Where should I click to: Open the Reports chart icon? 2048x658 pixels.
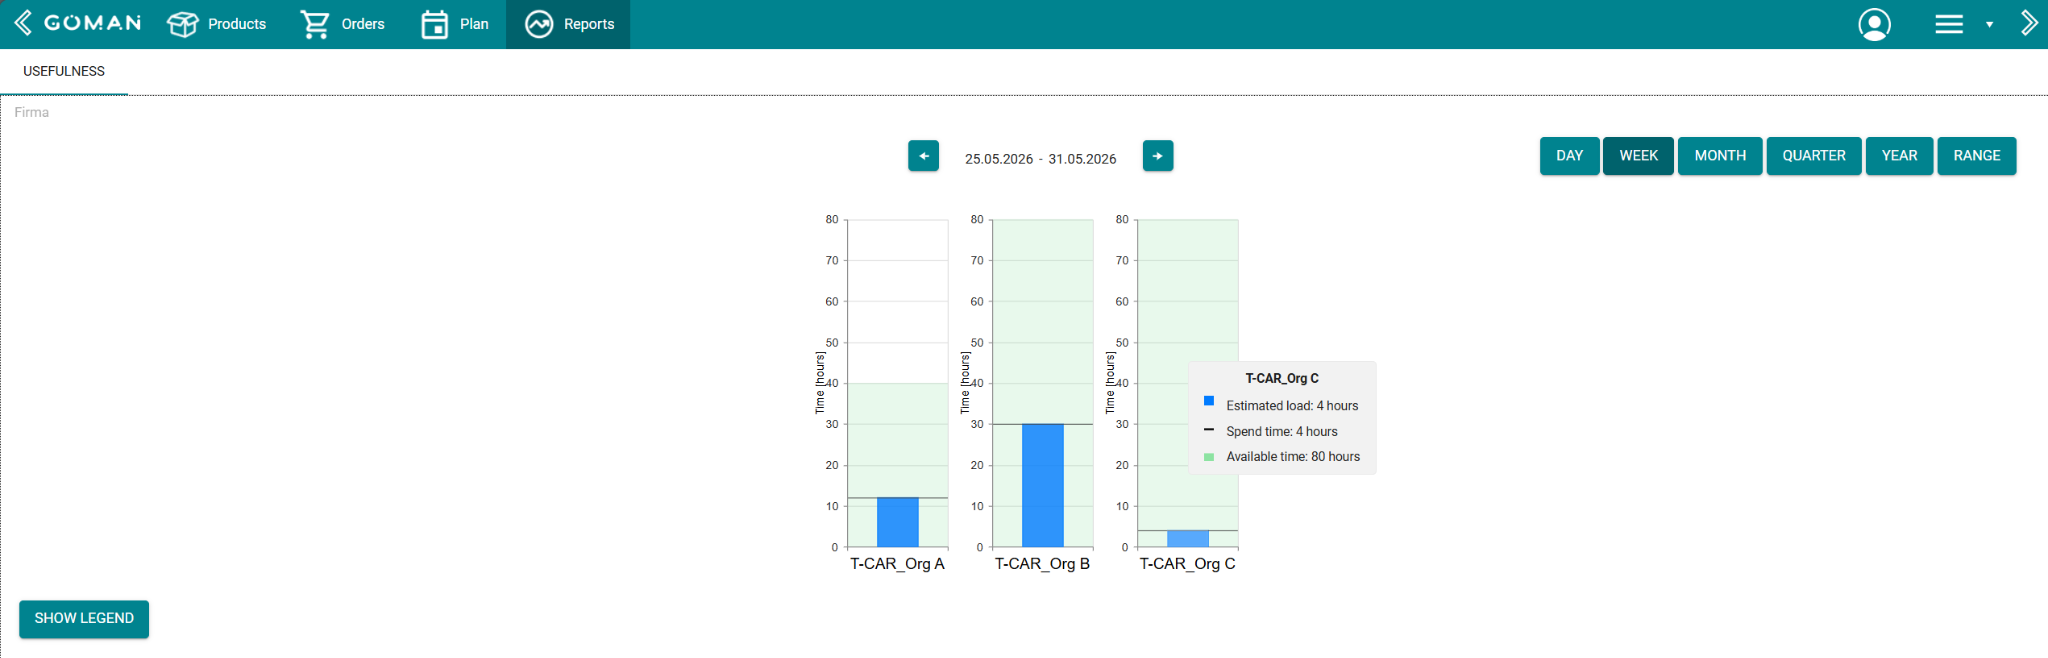click(x=539, y=24)
